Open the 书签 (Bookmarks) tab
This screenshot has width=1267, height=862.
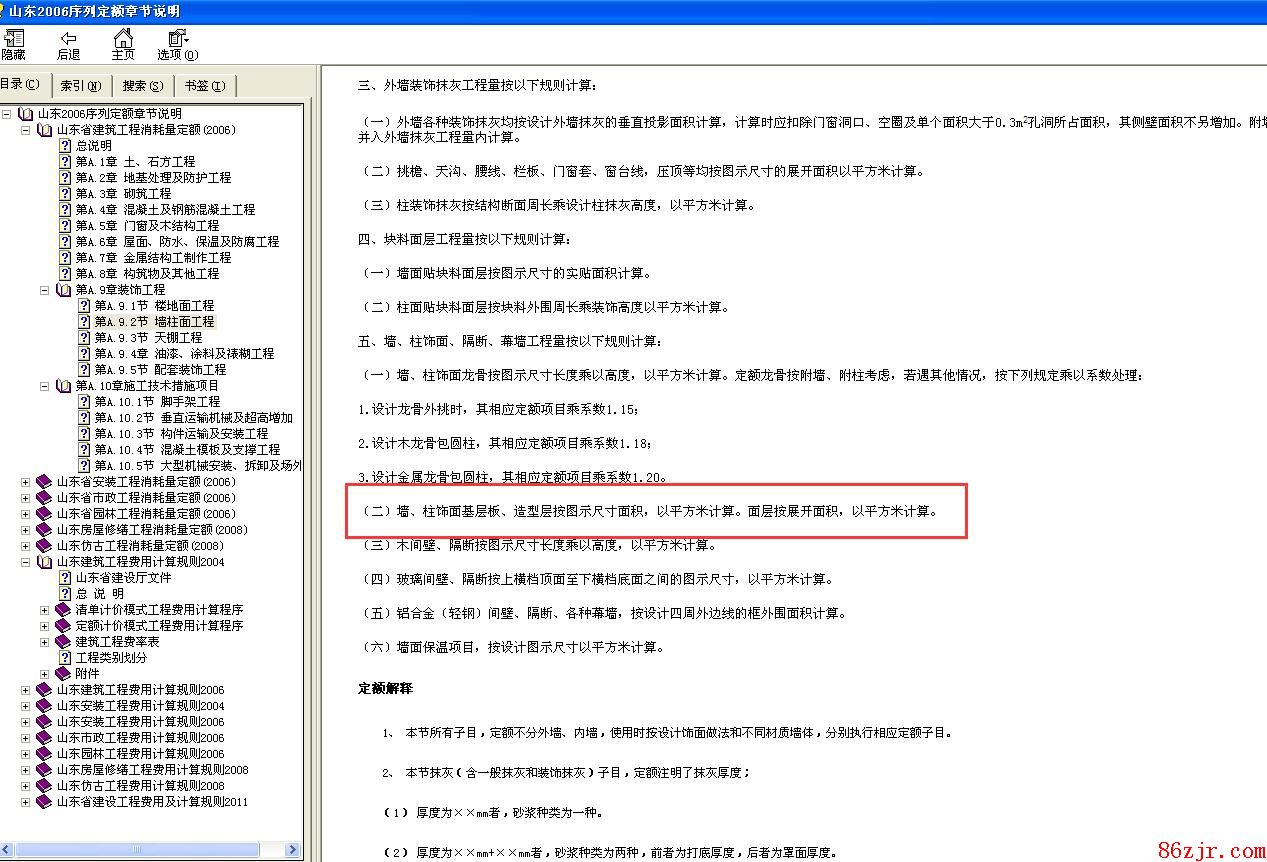point(204,86)
